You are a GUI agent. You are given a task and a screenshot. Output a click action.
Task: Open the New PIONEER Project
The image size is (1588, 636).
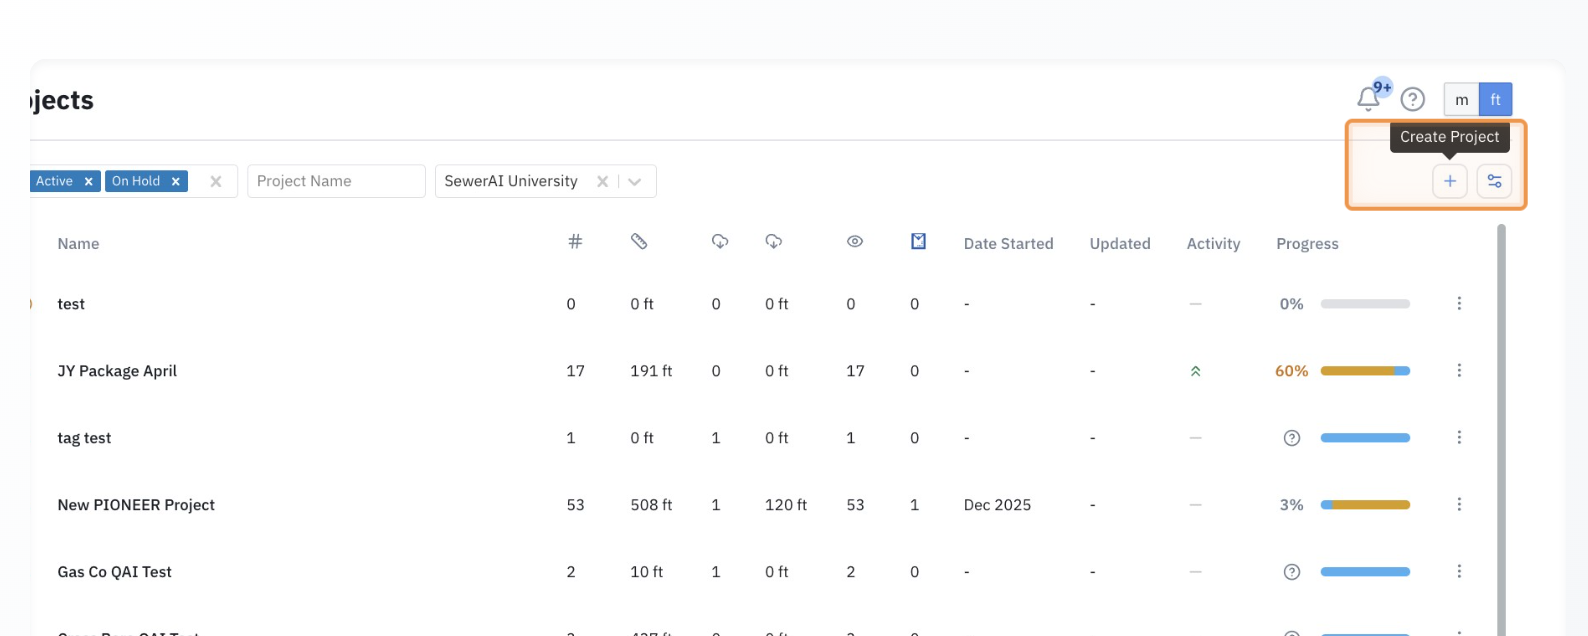(x=136, y=505)
